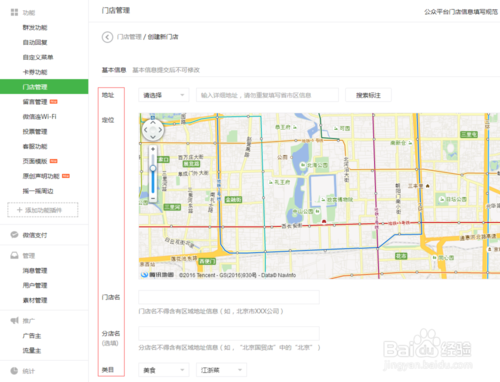
Task: Click the detailed address input field
Action: click(267, 95)
